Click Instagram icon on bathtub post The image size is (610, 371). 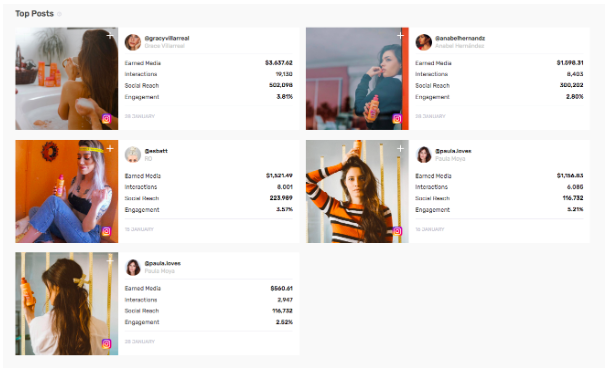(107, 119)
